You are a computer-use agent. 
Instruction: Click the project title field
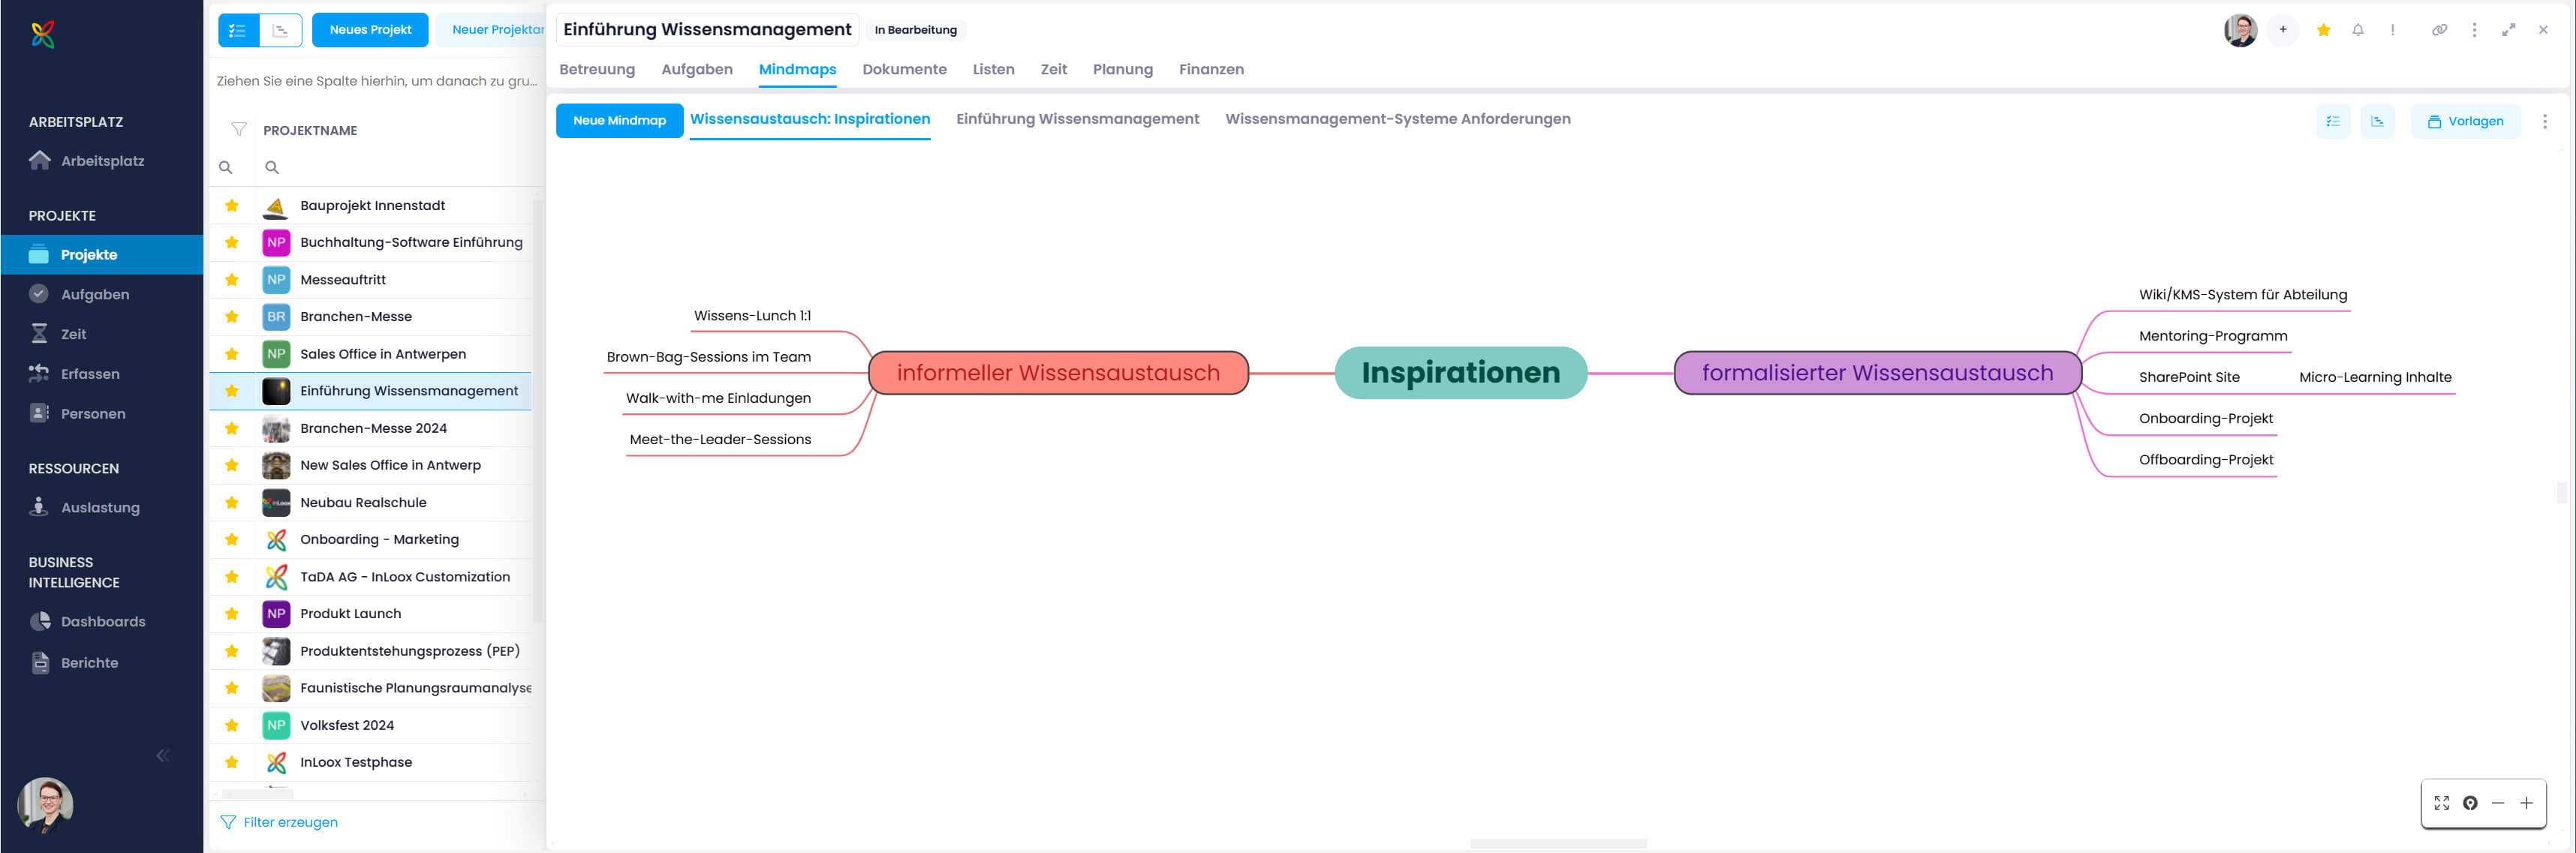pos(707,30)
